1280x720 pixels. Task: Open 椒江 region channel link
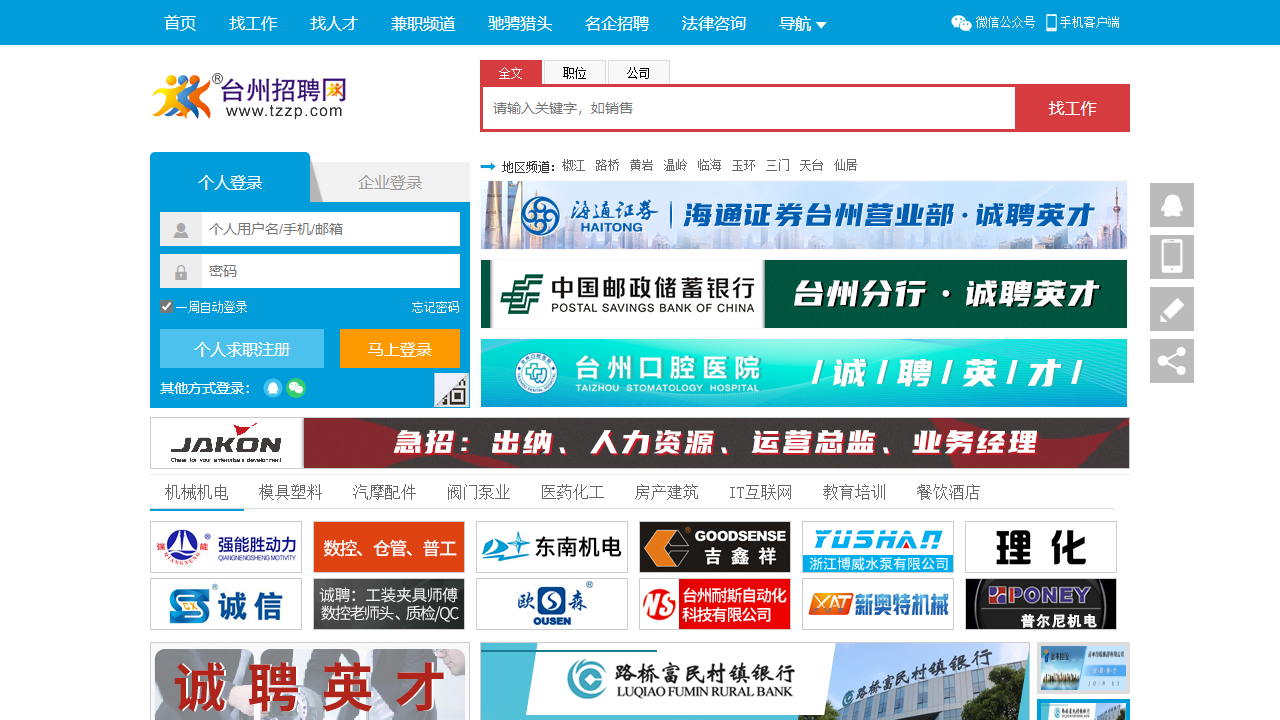point(573,165)
